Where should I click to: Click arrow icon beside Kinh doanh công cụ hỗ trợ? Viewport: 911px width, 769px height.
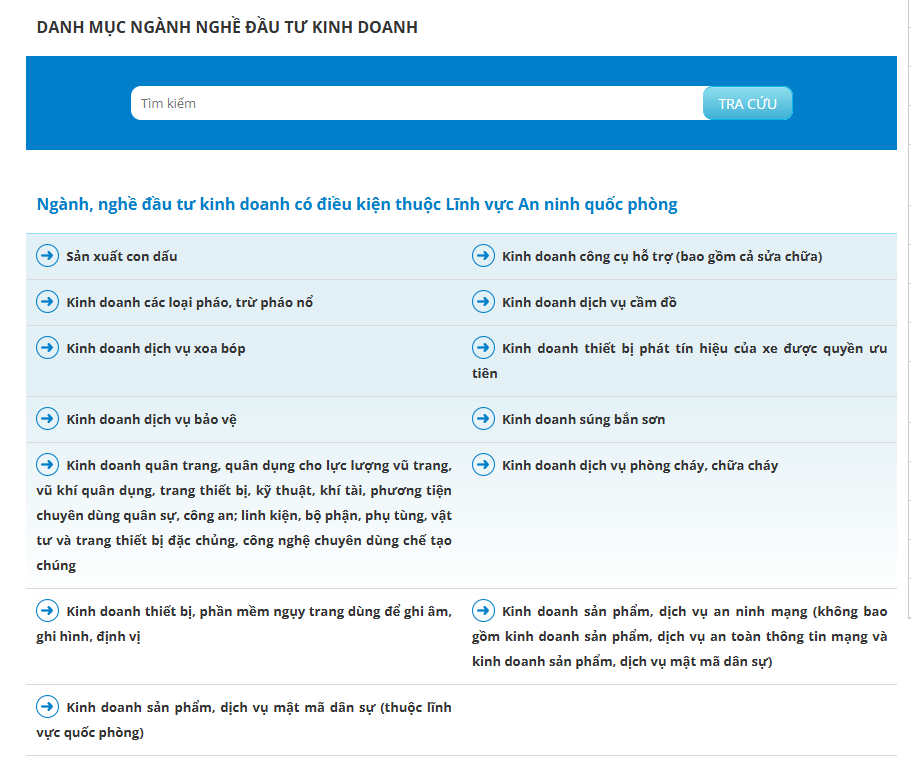(483, 256)
